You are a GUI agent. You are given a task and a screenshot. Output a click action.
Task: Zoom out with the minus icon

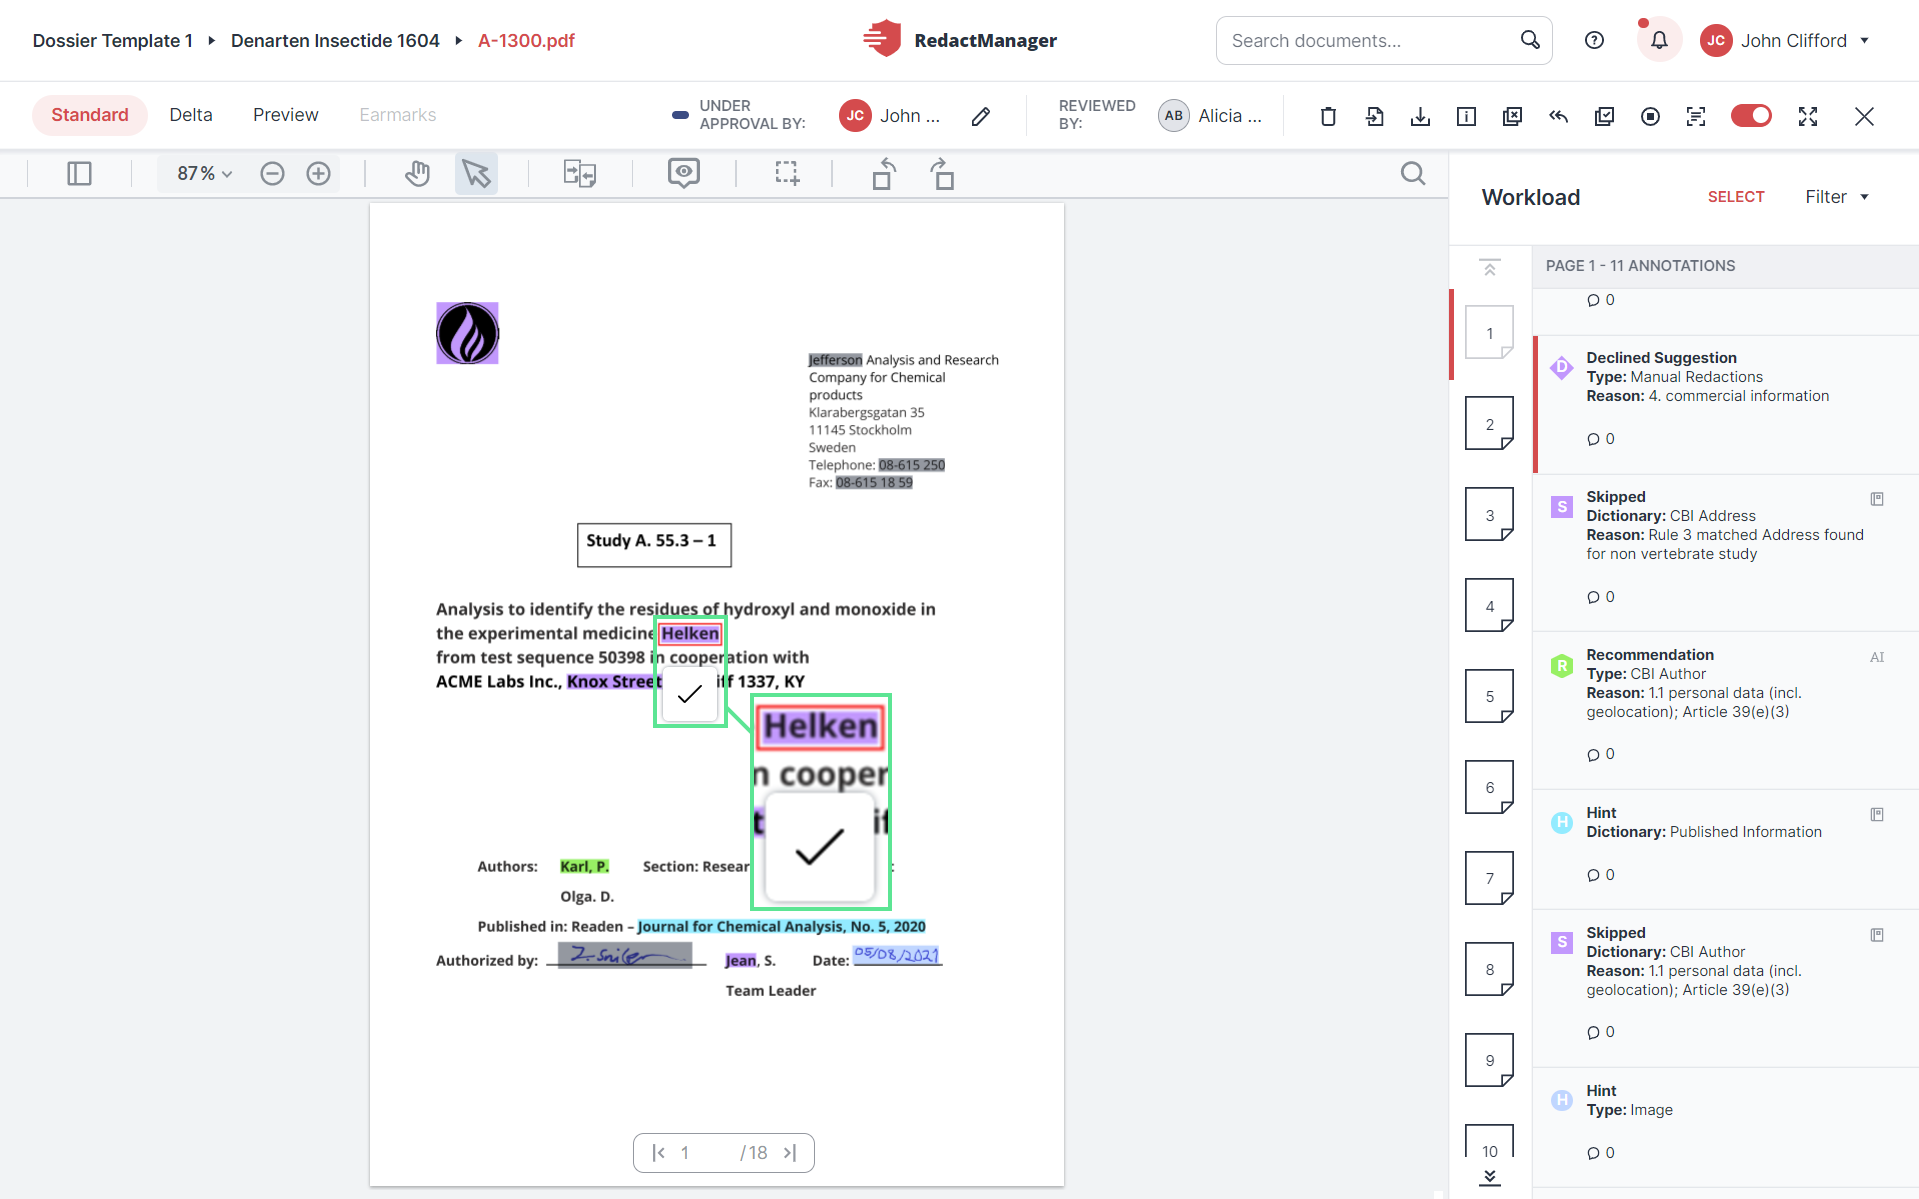(x=272, y=174)
